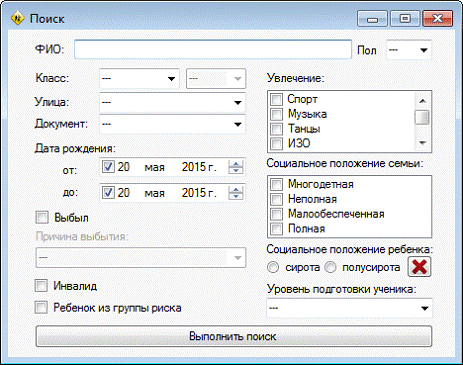Expand the first Класс dropdown

point(139,79)
